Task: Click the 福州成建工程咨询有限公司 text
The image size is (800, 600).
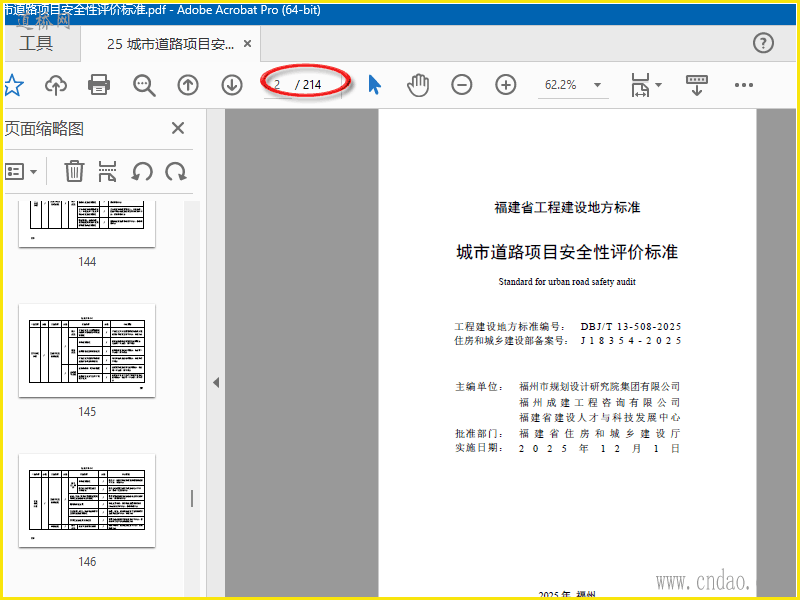Action: coord(599,403)
